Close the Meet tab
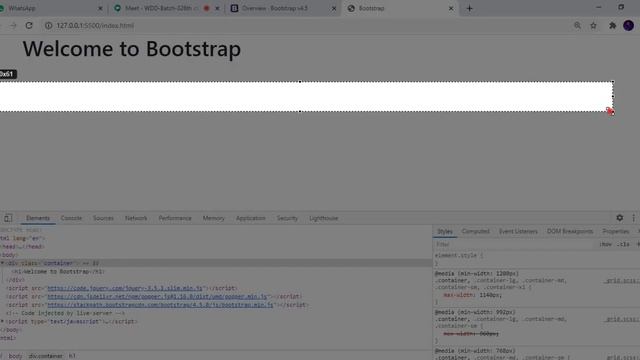 217,8
